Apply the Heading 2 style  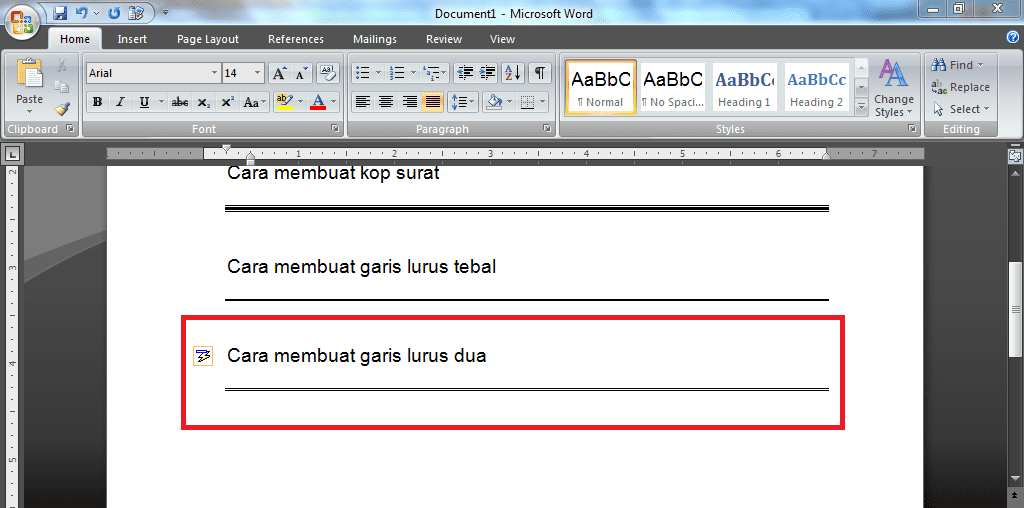(816, 87)
